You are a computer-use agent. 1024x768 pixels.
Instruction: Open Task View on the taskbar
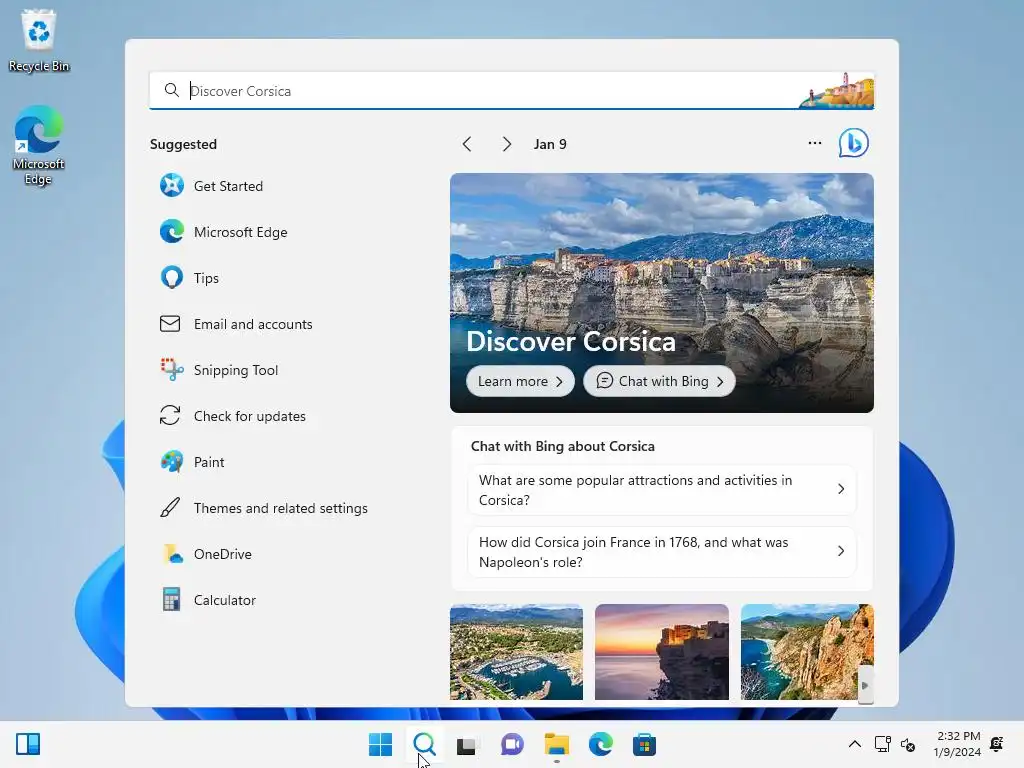coord(466,744)
